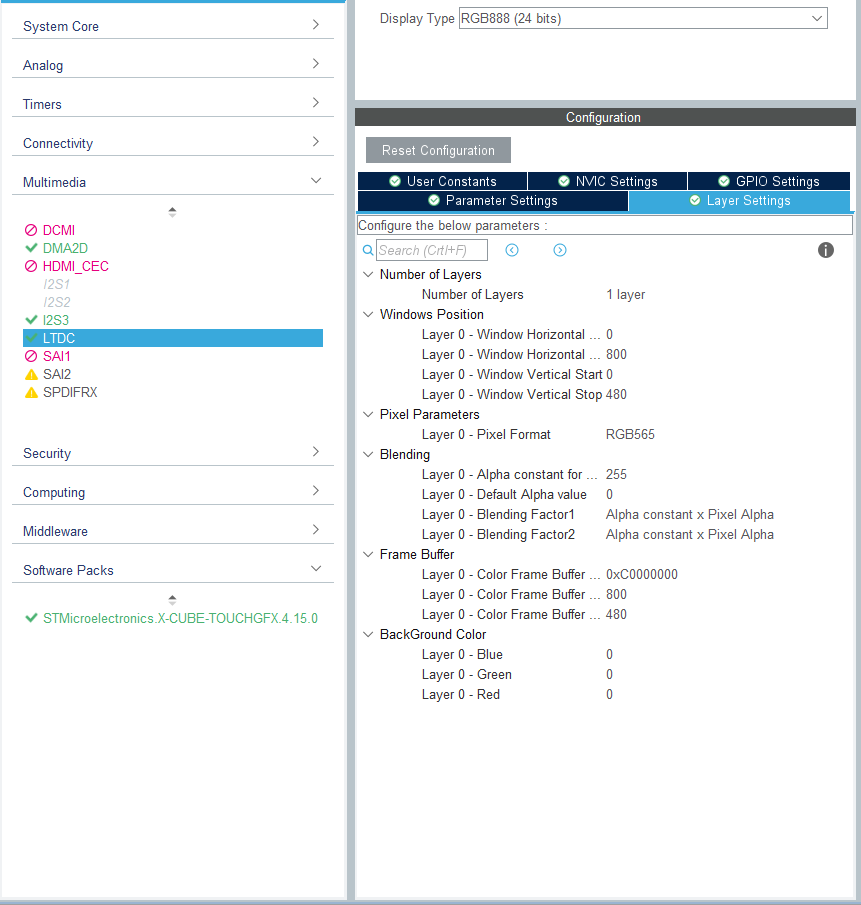Select HDMI_CEC peripheral
The width and height of the screenshot is (861, 905).
click(x=76, y=266)
